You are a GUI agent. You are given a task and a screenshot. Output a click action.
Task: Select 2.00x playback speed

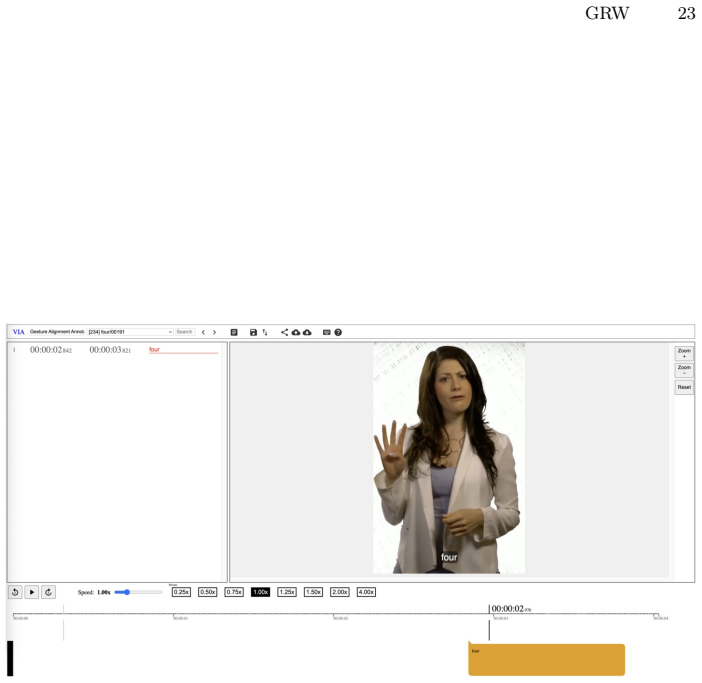coord(339,592)
